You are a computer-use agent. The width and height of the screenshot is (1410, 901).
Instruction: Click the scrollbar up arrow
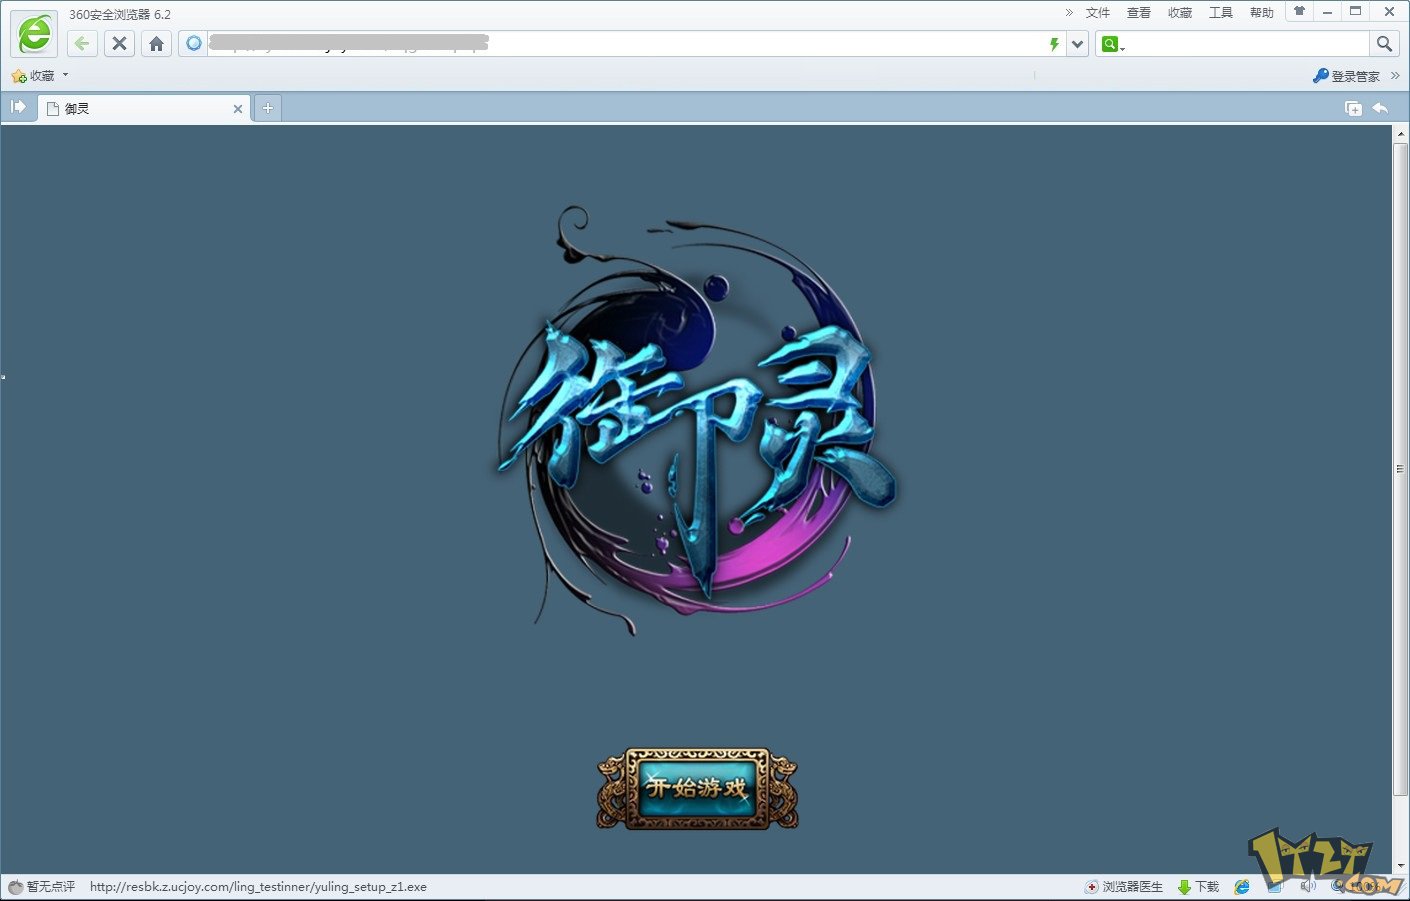point(1400,134)
